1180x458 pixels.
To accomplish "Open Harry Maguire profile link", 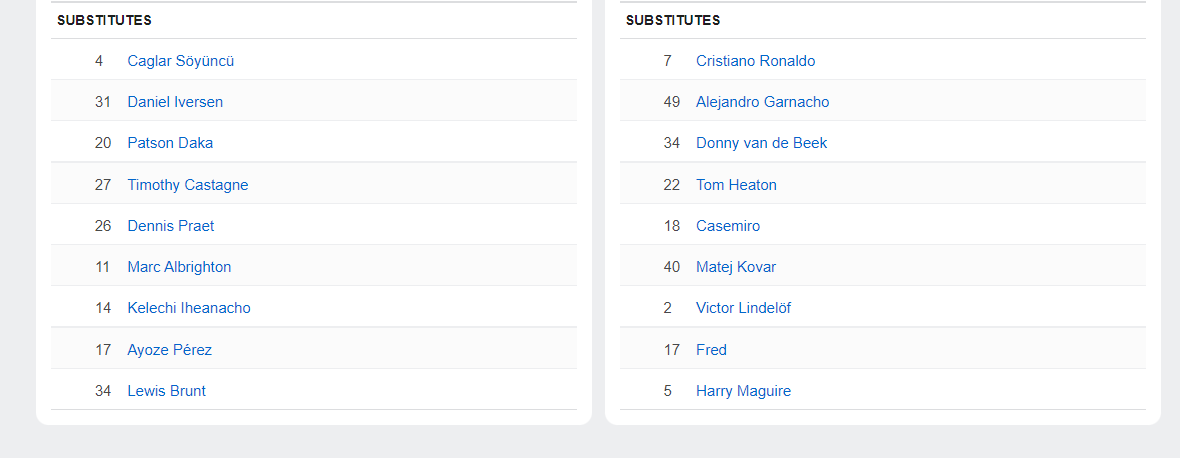I will click(x=744, y=391).
